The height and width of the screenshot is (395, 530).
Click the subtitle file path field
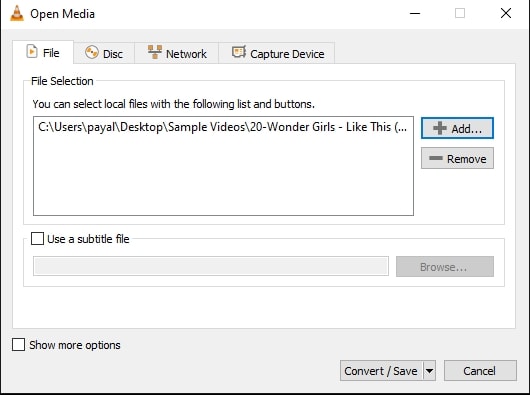point(211,266)
